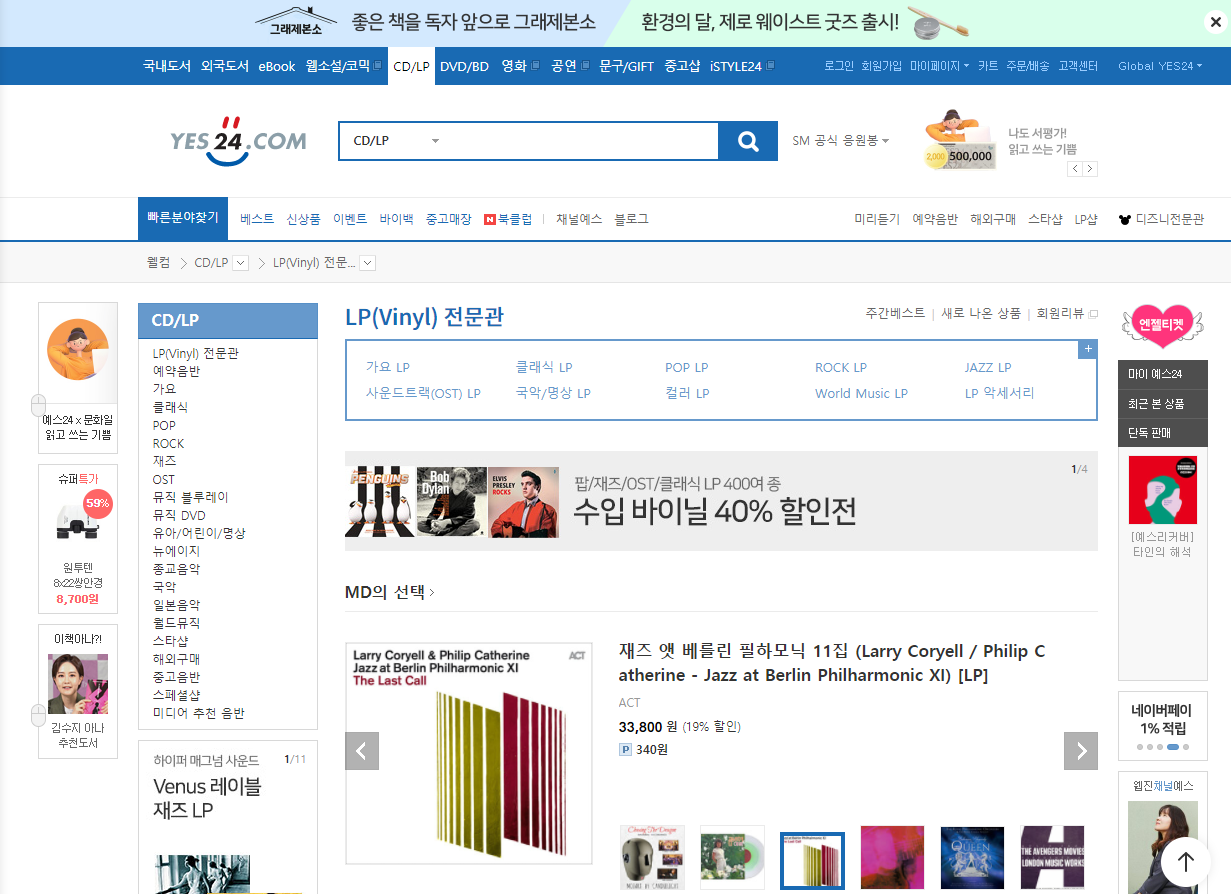Open the P point icon under price
1231x894 pixels.
tap(625, 749)
